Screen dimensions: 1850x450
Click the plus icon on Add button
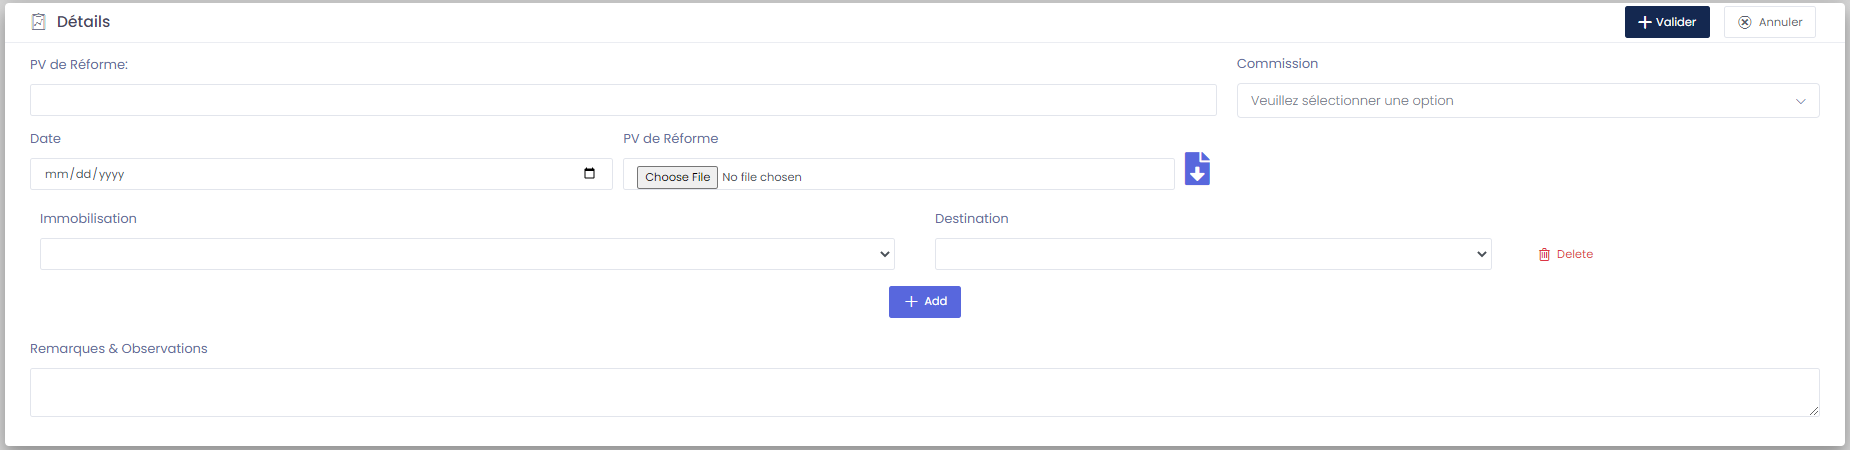coord(911,302)
